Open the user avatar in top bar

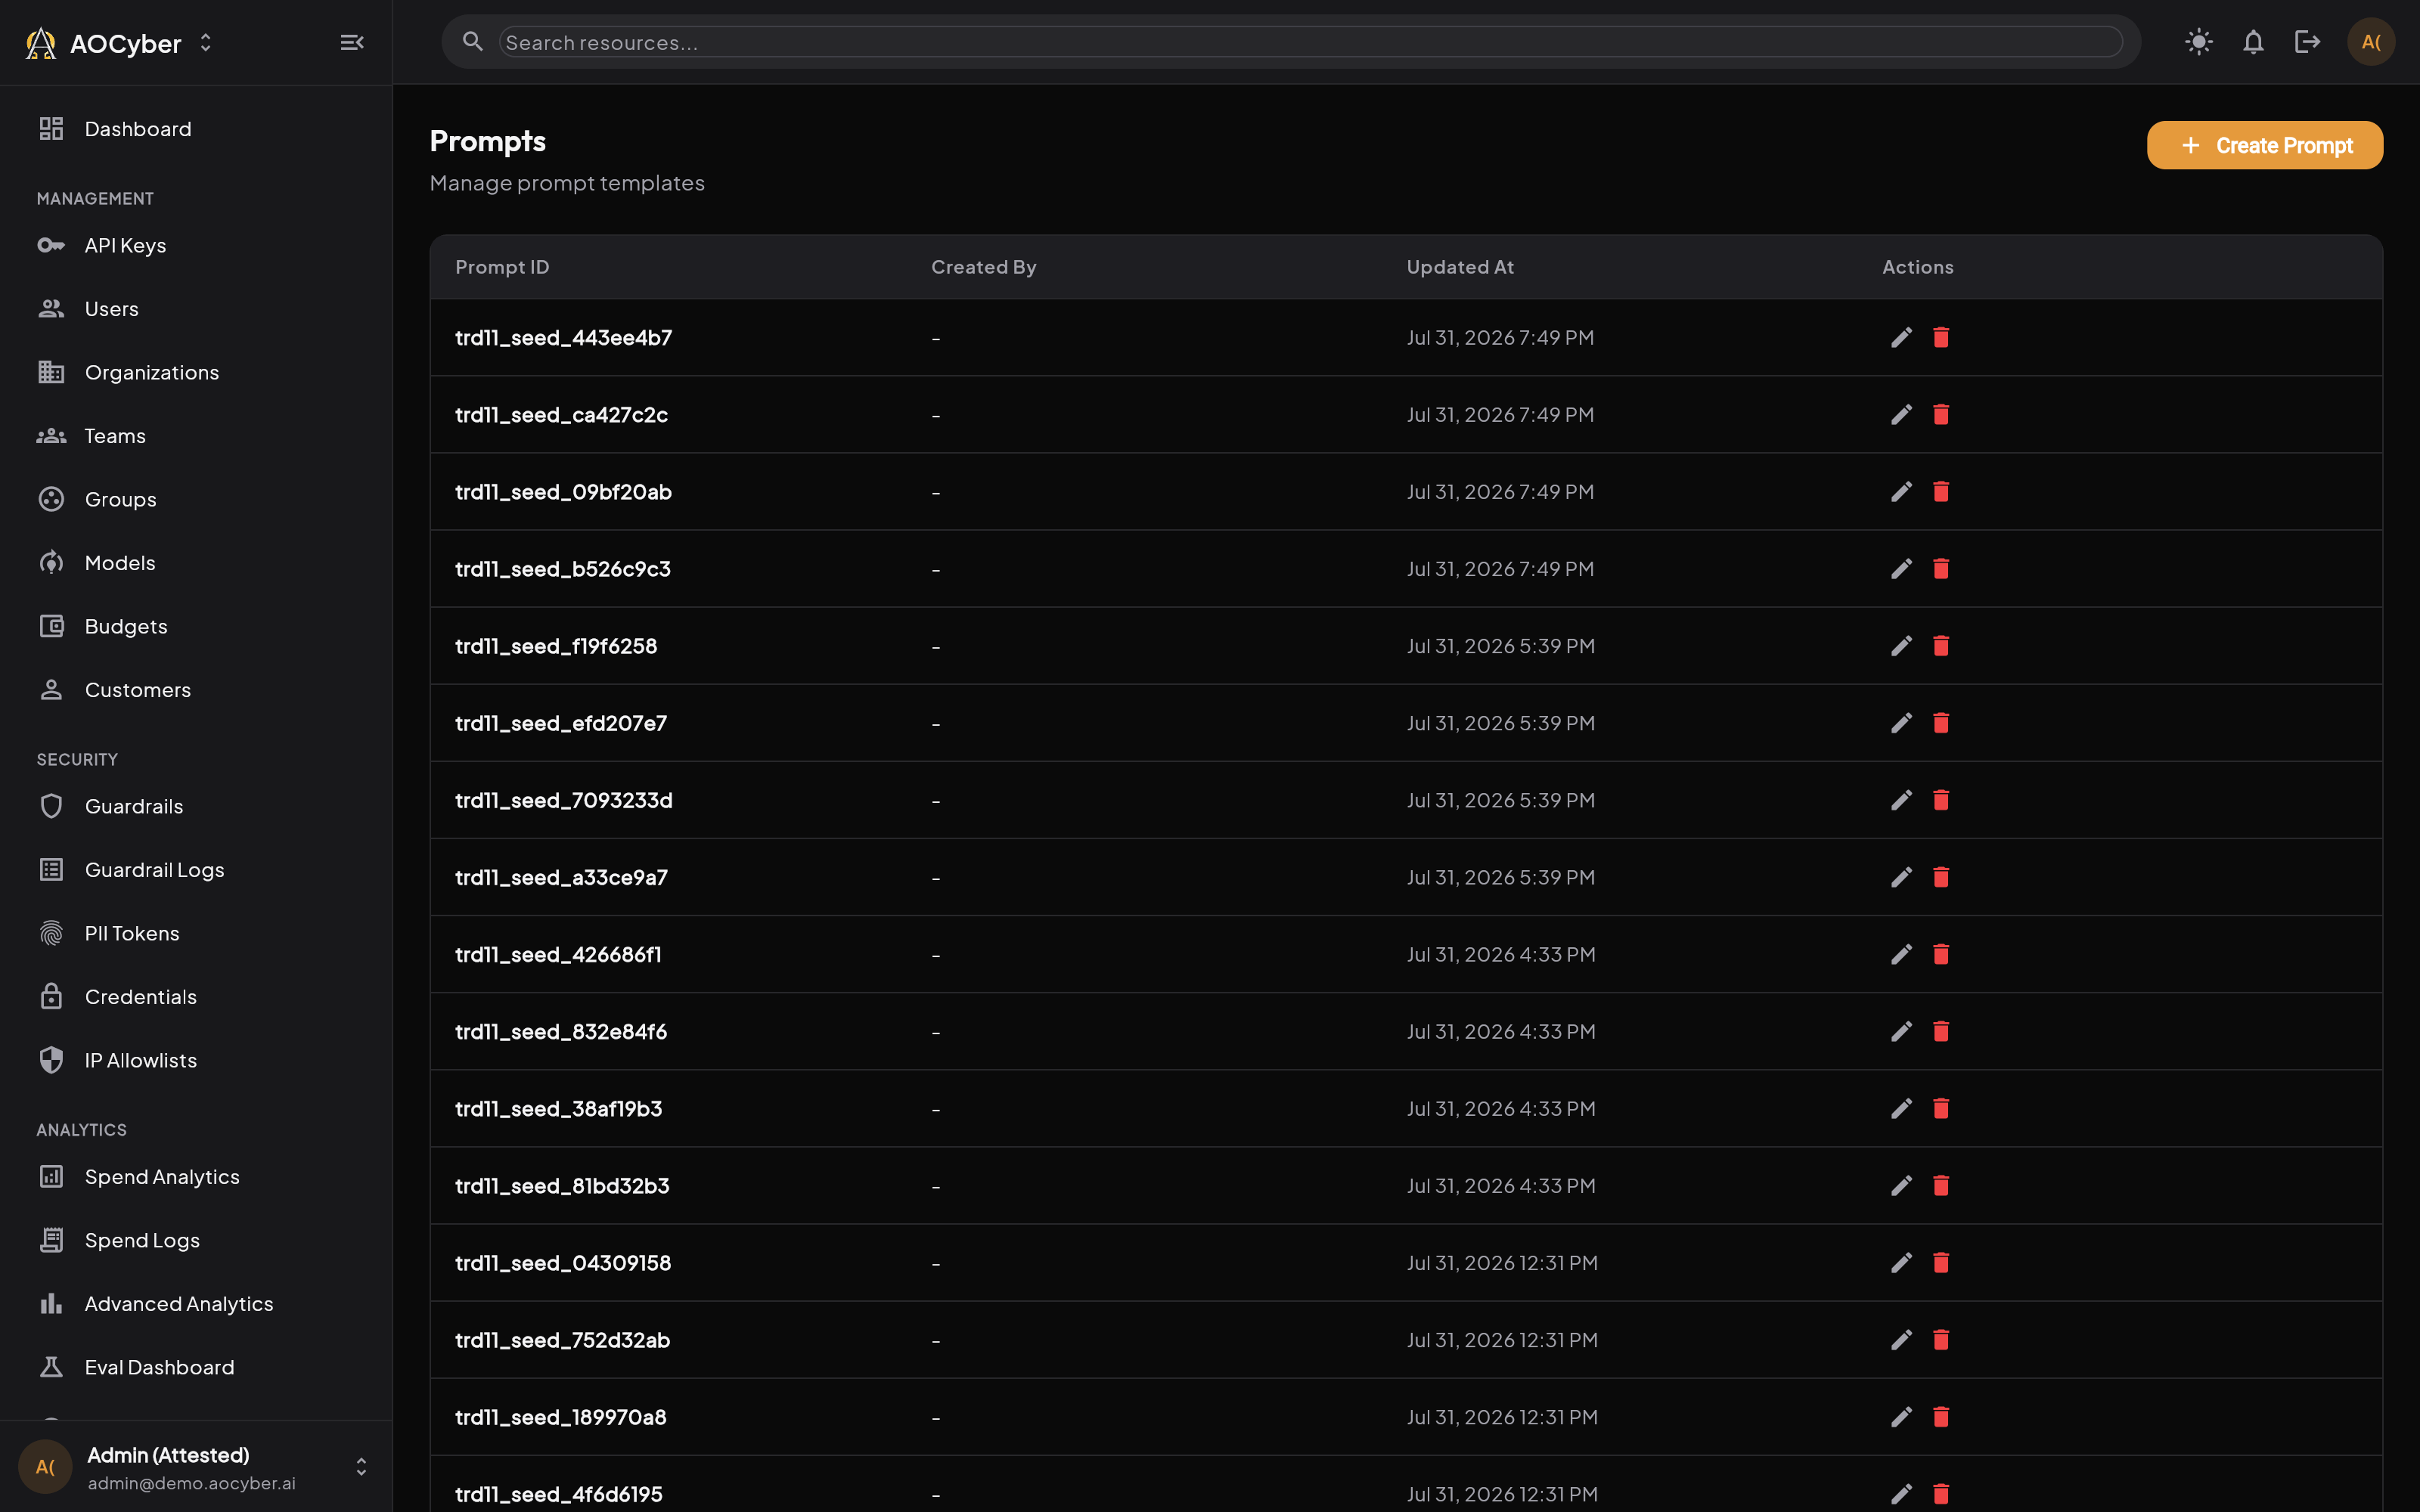pyautogui.click(x=2369, y=42)
